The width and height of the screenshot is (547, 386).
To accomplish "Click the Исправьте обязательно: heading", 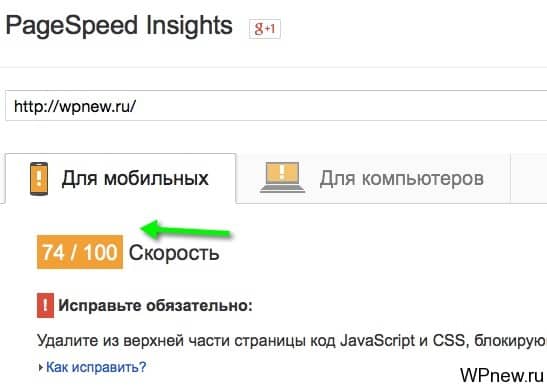I will pos(155,306).
